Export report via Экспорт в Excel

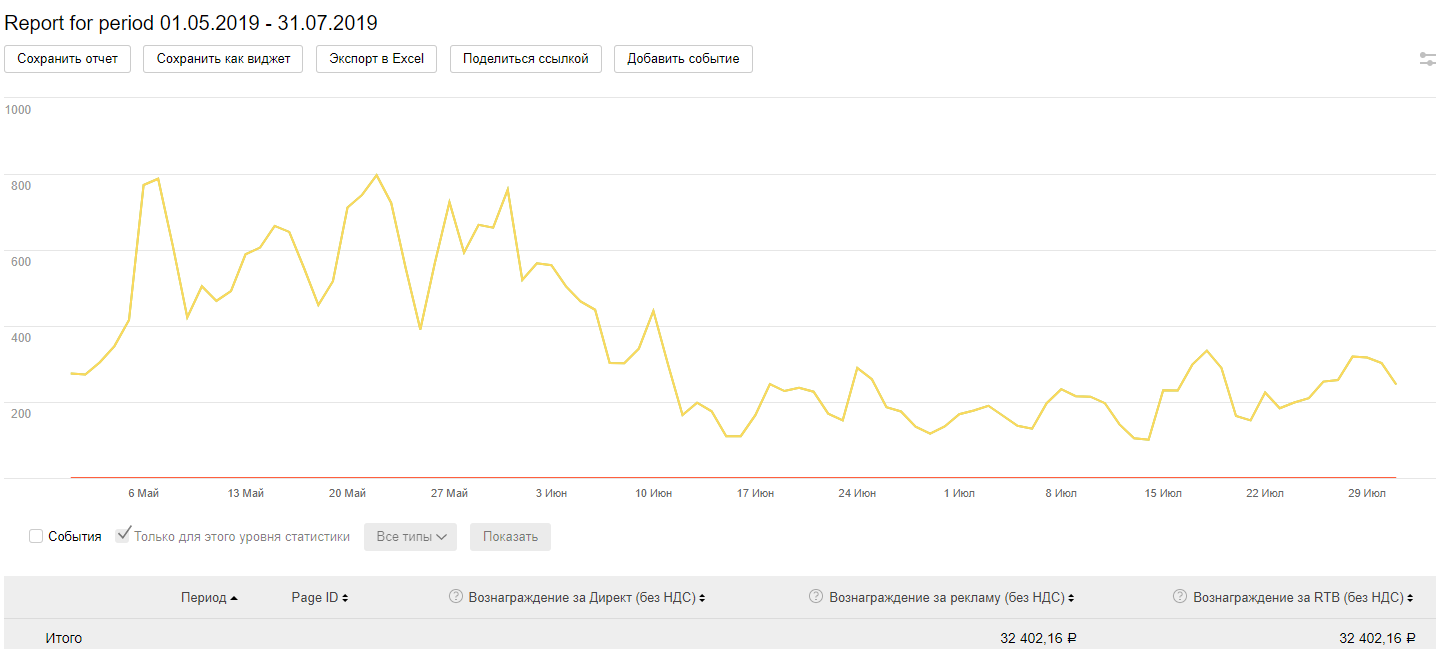click(x=376, y=59)
